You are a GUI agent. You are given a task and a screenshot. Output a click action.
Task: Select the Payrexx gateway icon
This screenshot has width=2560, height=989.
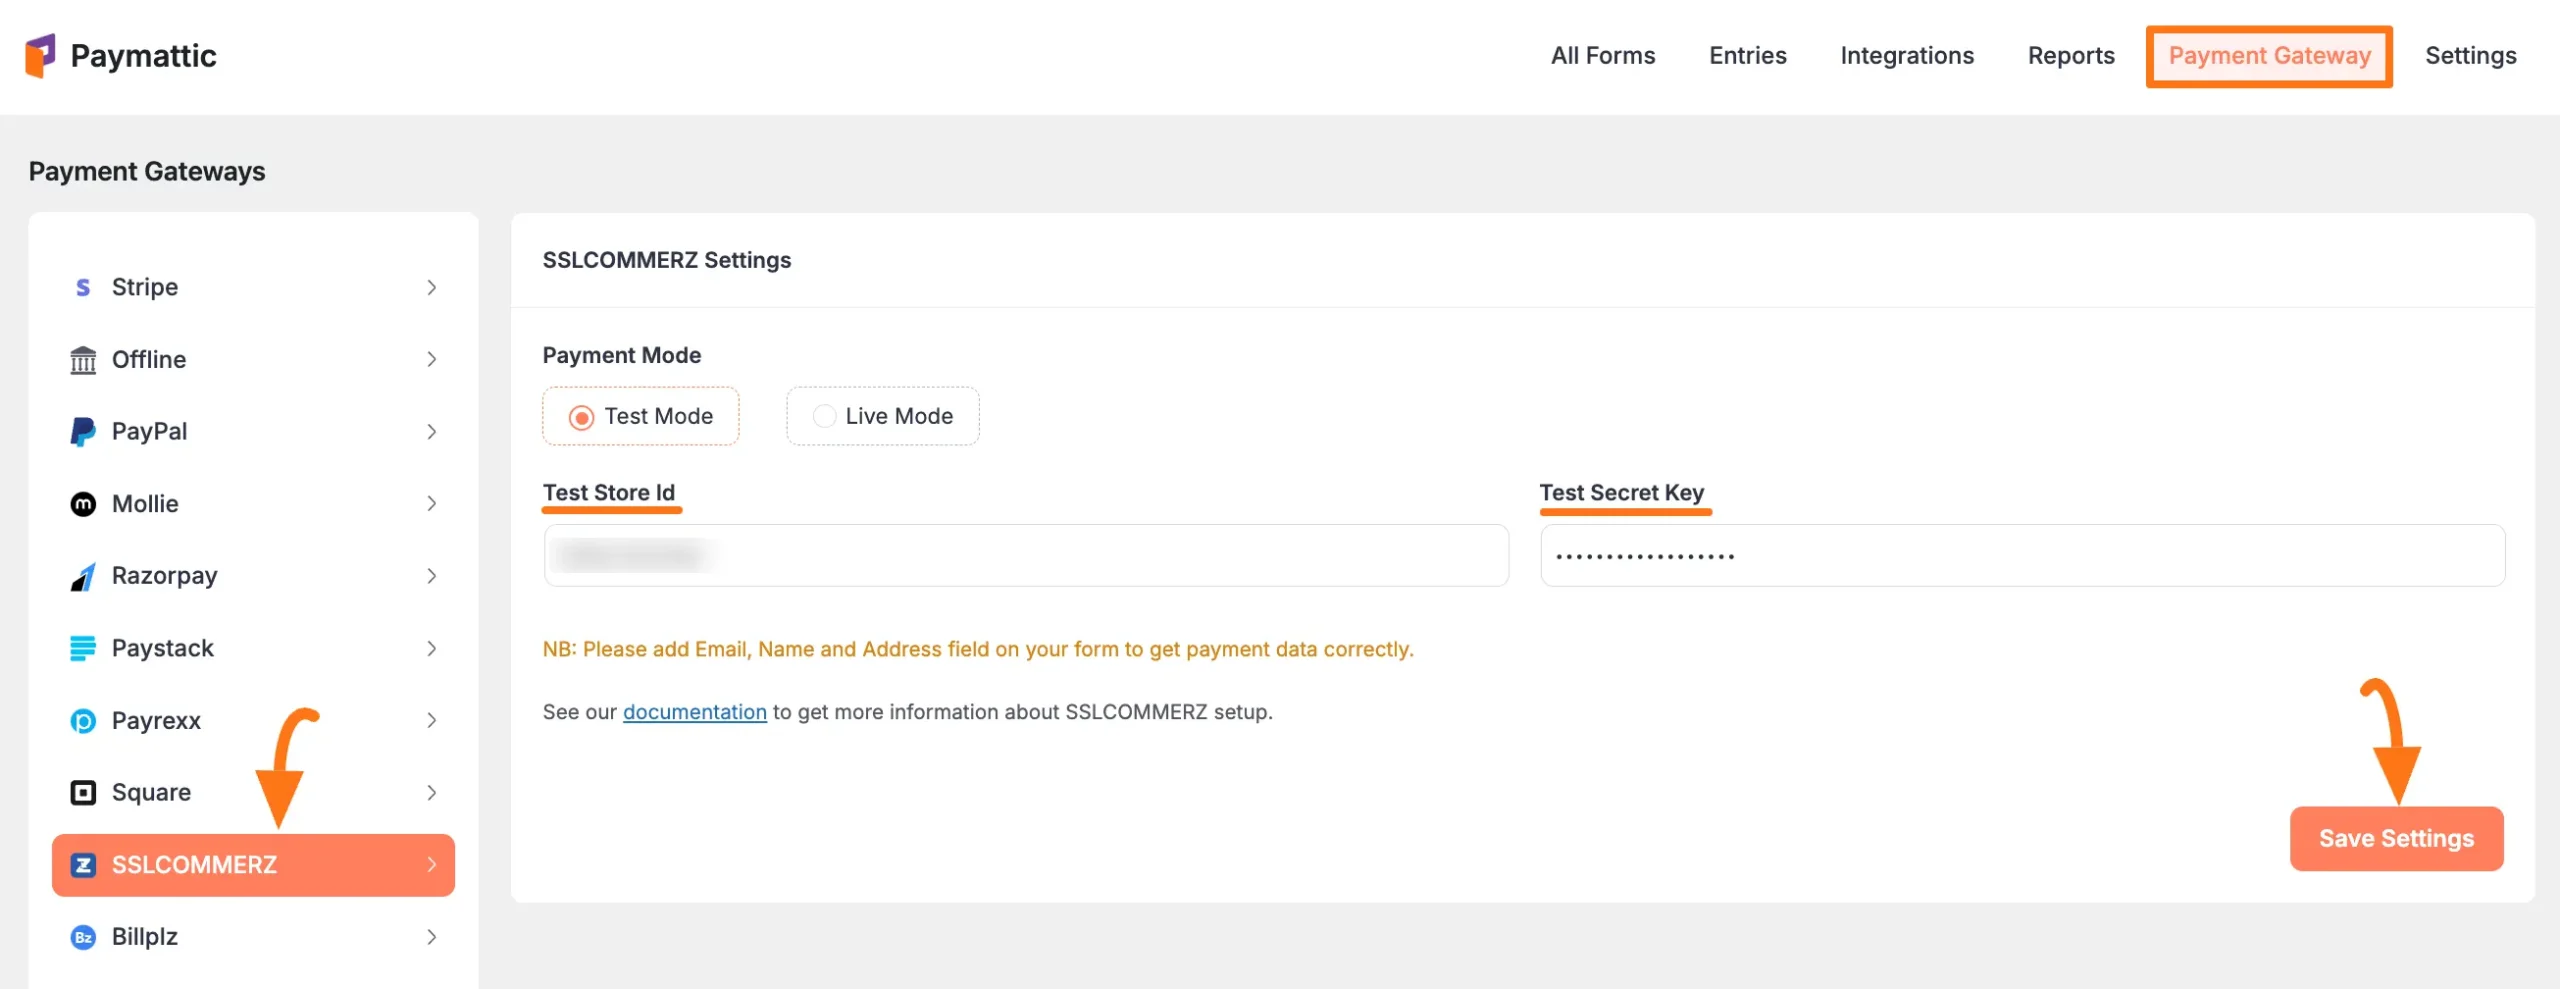click(83, 720)
